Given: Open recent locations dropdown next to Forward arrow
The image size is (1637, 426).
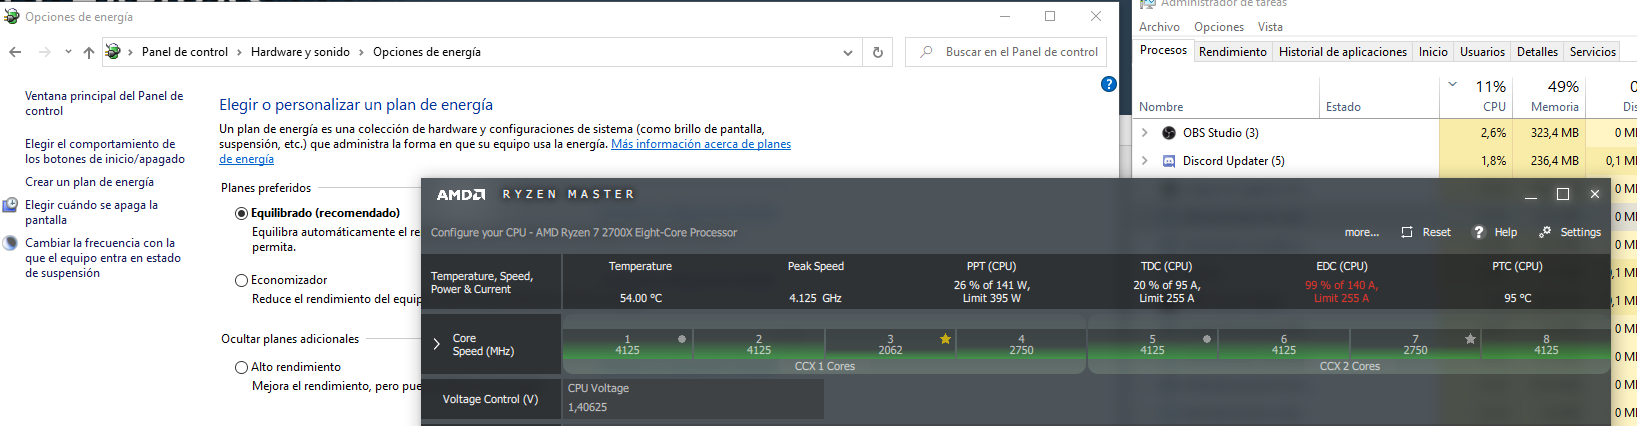Looking at the screenshot, I should coord(68,52).
